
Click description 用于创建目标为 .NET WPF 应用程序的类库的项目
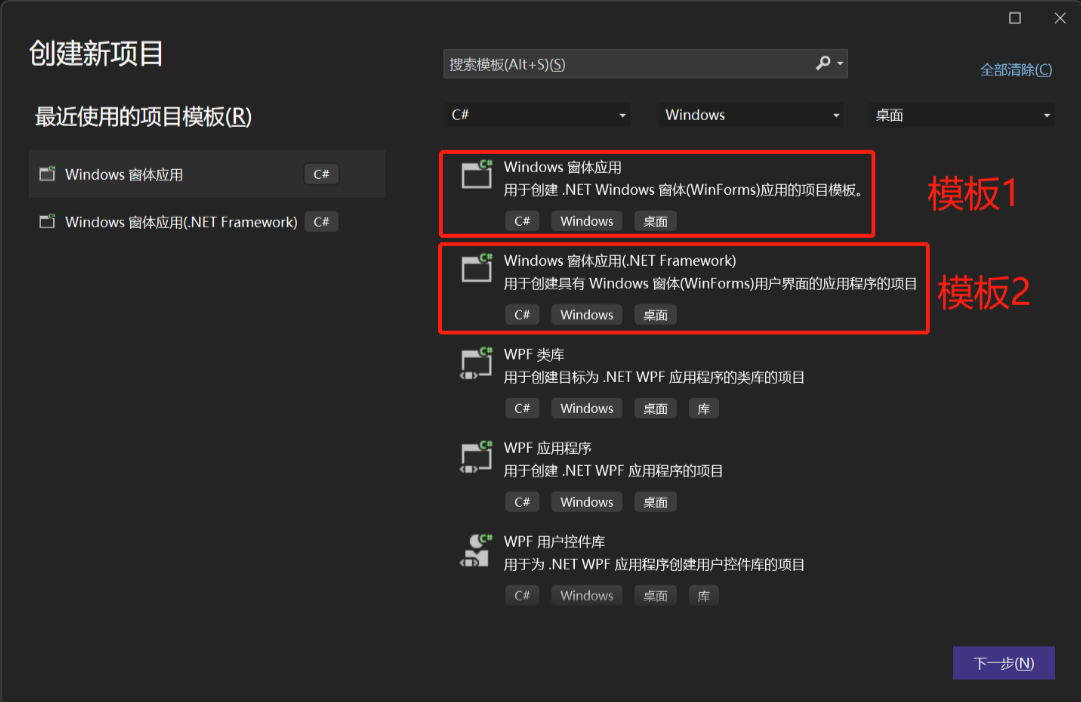[x=654, y=377]
